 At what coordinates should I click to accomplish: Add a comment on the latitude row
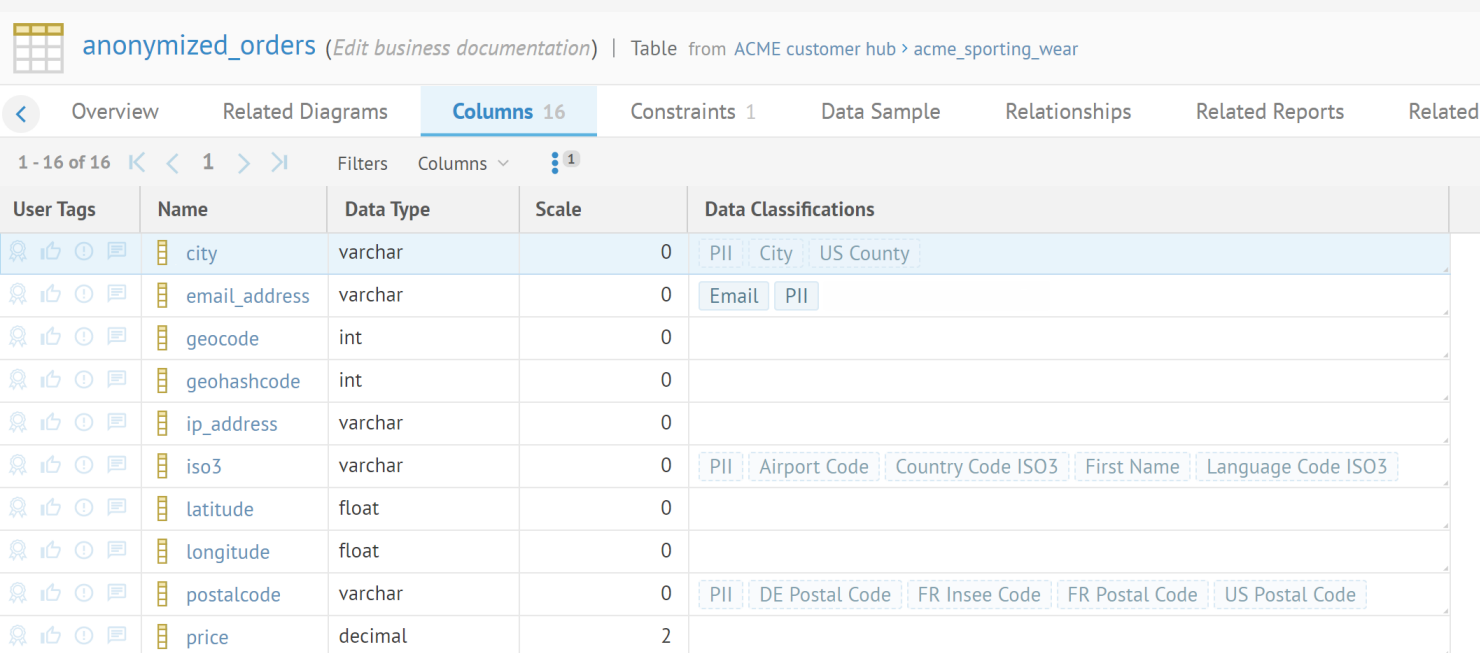(117, 507)
